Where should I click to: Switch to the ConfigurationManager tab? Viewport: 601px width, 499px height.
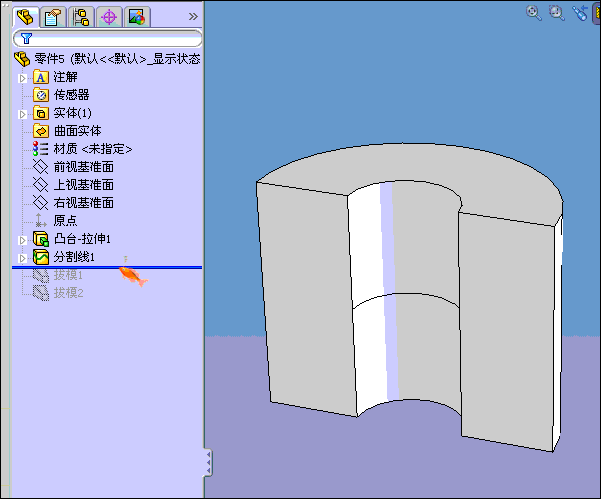[81, 17]
